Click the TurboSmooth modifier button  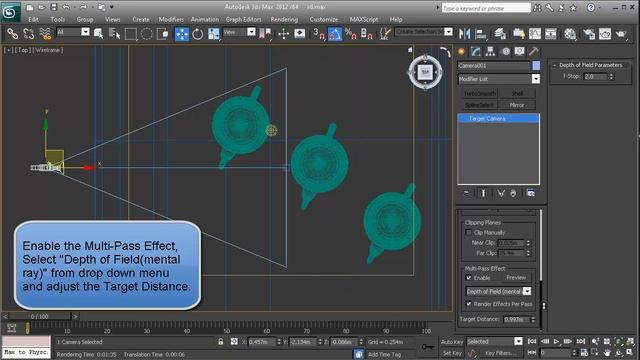(480, 93)
